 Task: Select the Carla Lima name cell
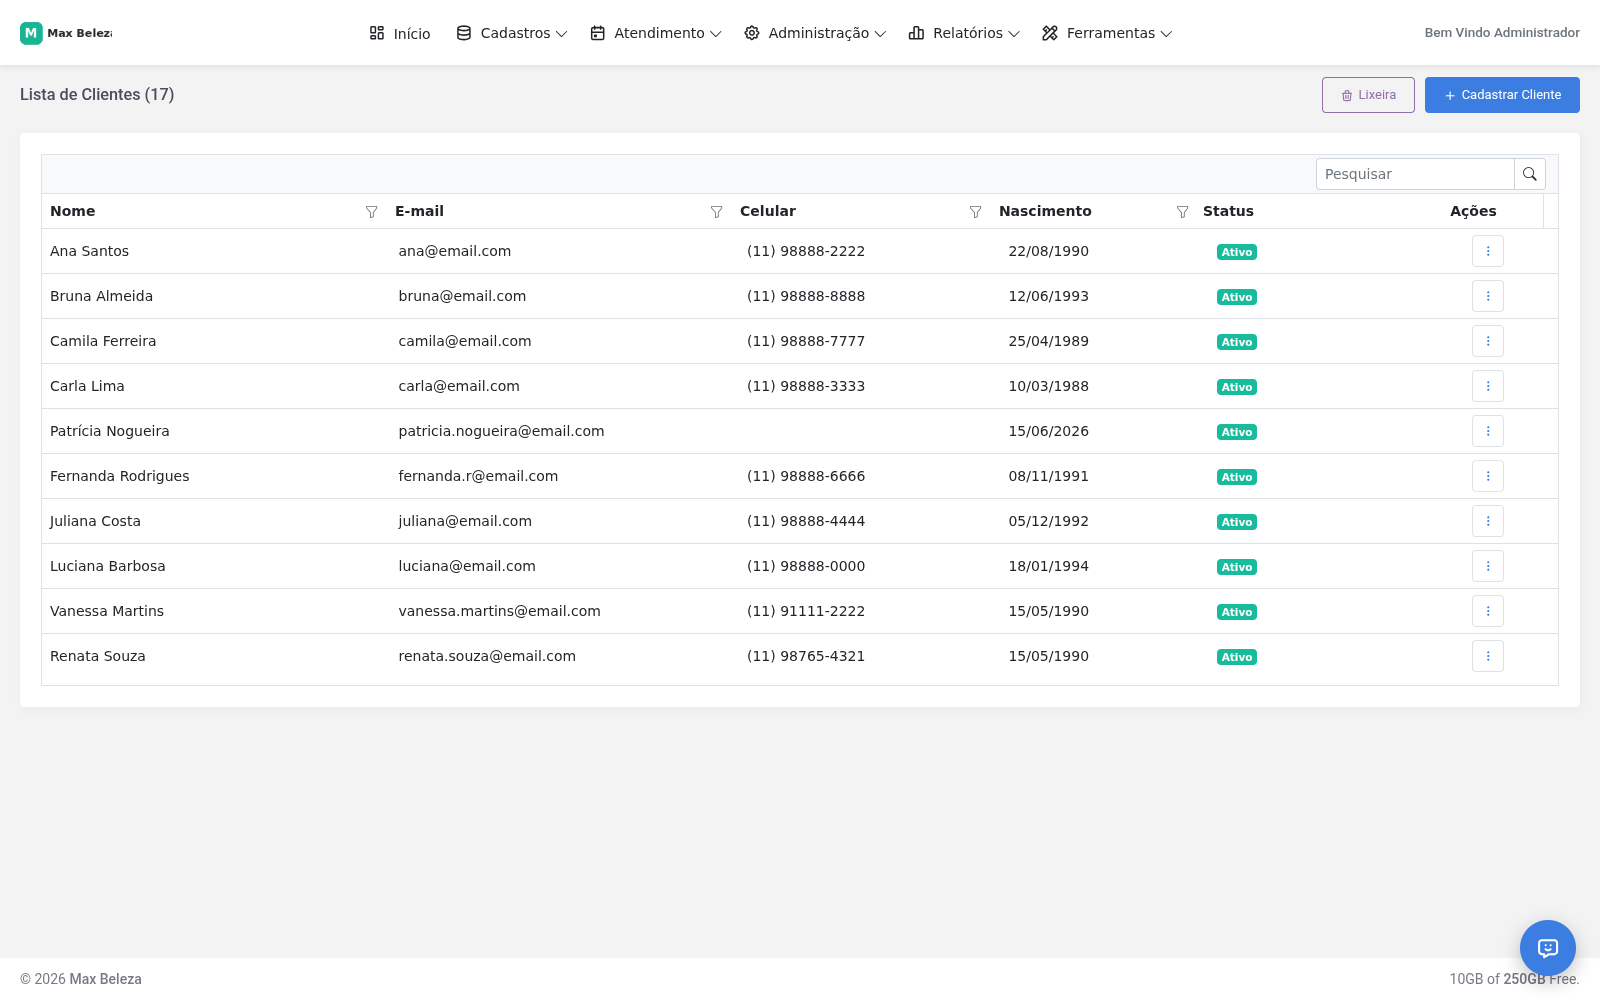[x=87, y=386]
